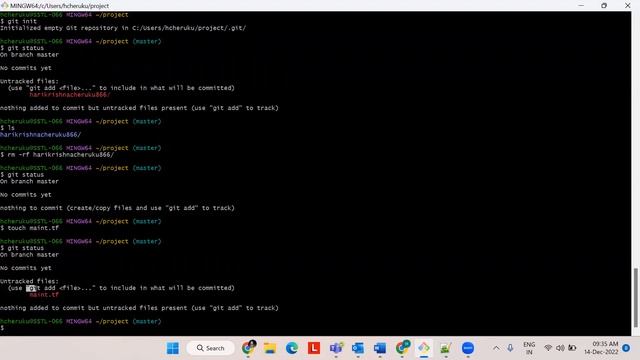Click the last empty '$' prompt line

click(x=2, y=328)
